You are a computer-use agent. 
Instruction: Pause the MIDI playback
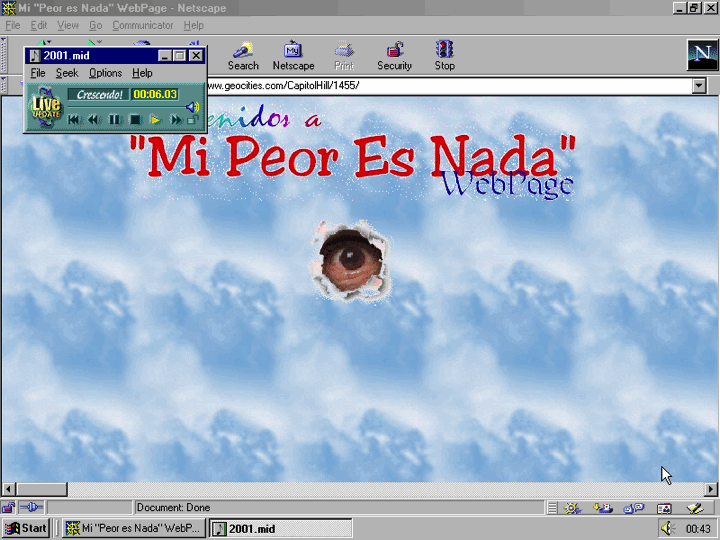[x=114, y=120]
